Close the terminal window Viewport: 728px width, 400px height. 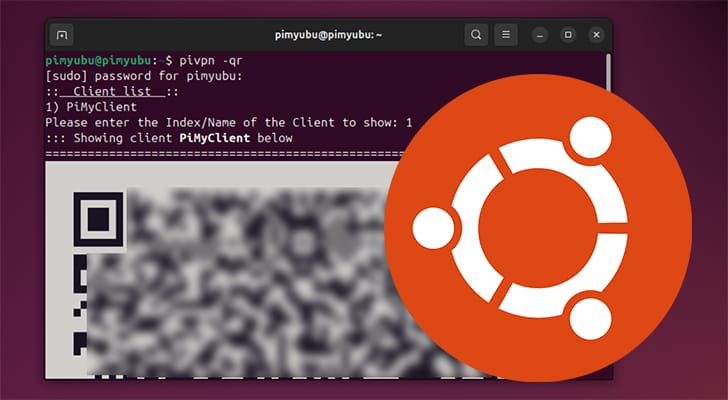(x=597, y=35)
